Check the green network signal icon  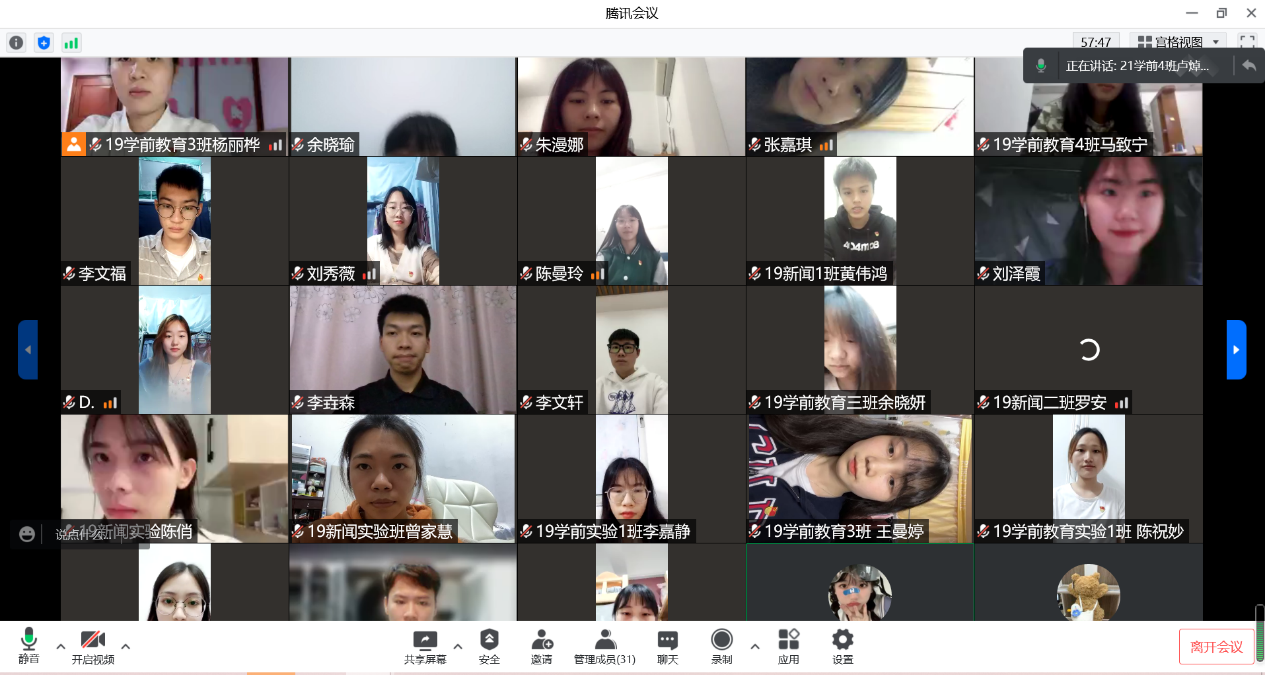(x=71, y=42)
